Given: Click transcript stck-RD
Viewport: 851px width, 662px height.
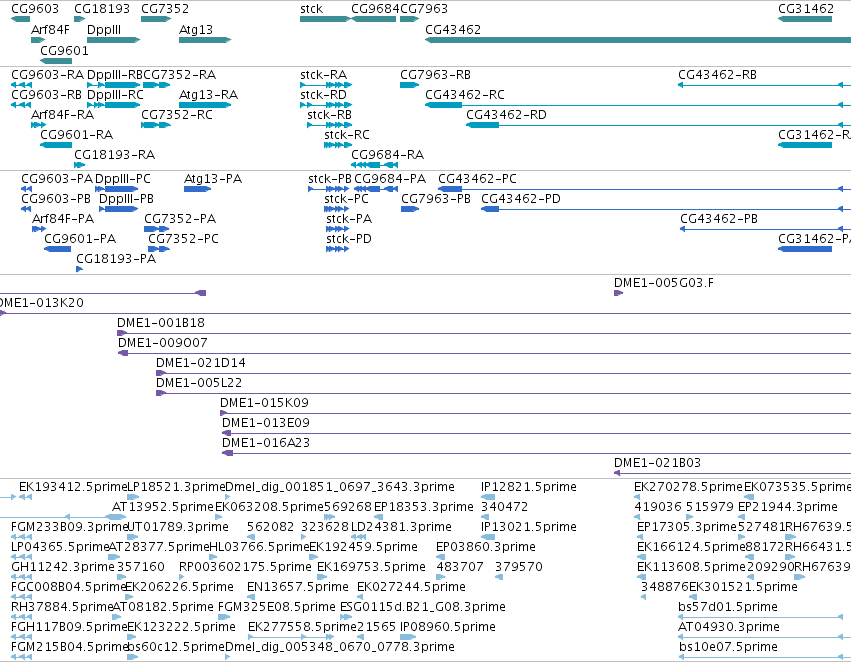Looking at the screenshot, I should pyautogui.click(x=326, y=105).
